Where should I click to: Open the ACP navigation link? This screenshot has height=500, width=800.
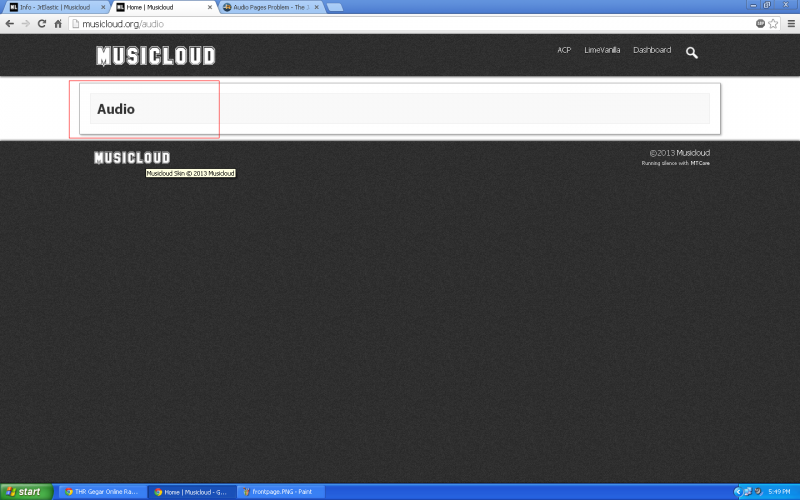tap(564, 50)
